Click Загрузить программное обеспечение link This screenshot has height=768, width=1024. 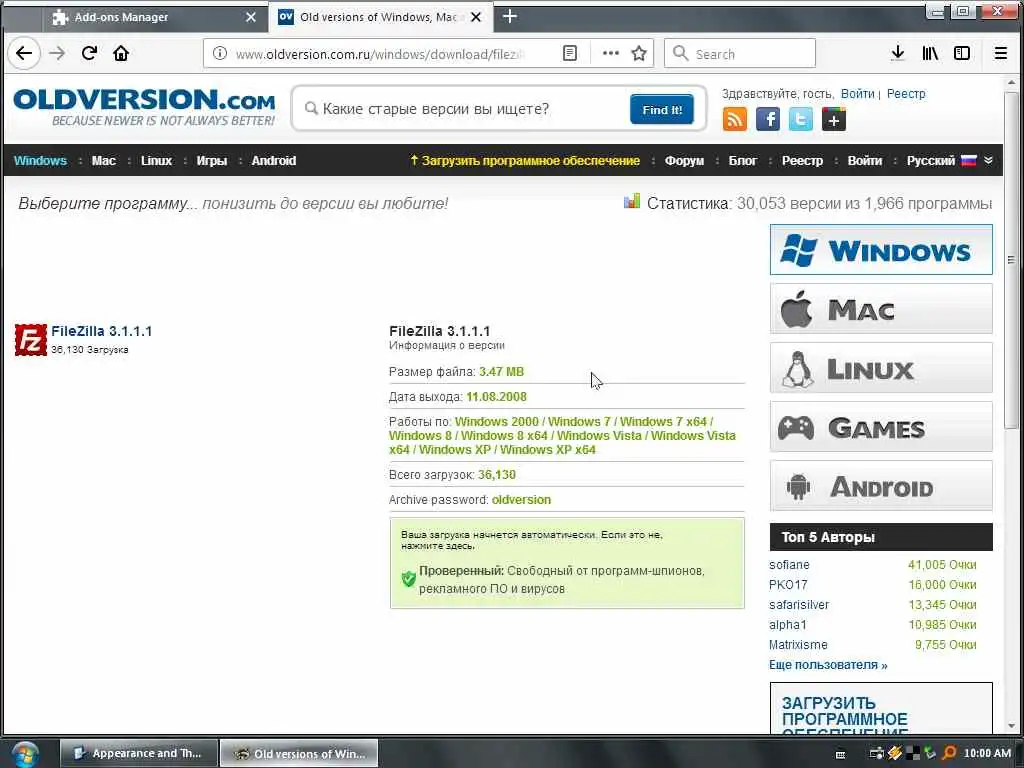coord(525,161)
